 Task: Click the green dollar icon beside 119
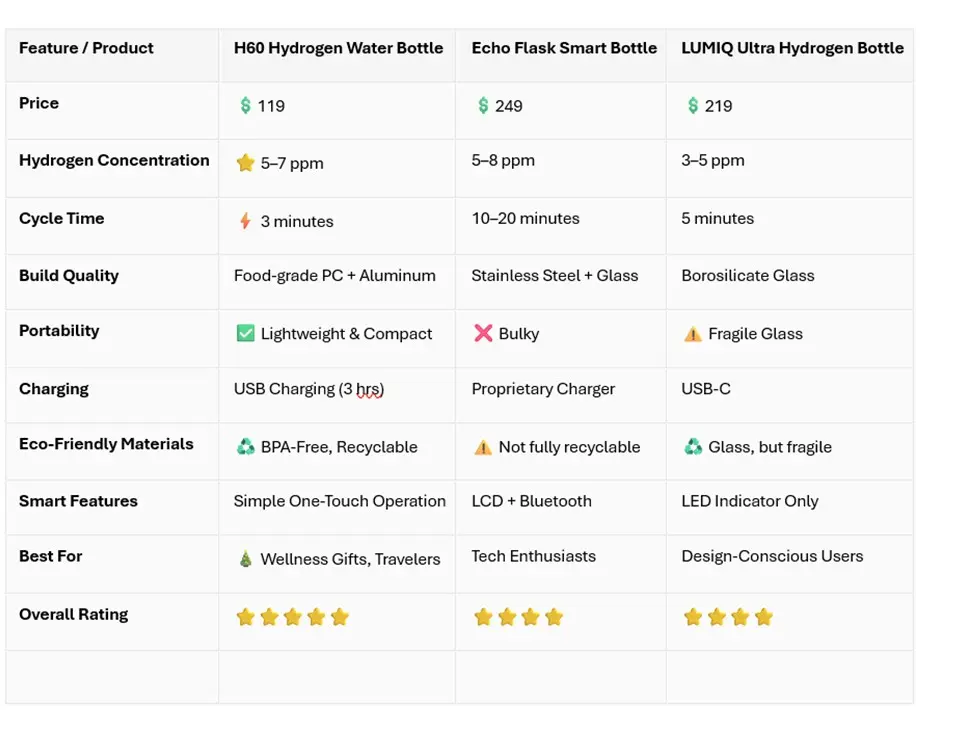245,105
